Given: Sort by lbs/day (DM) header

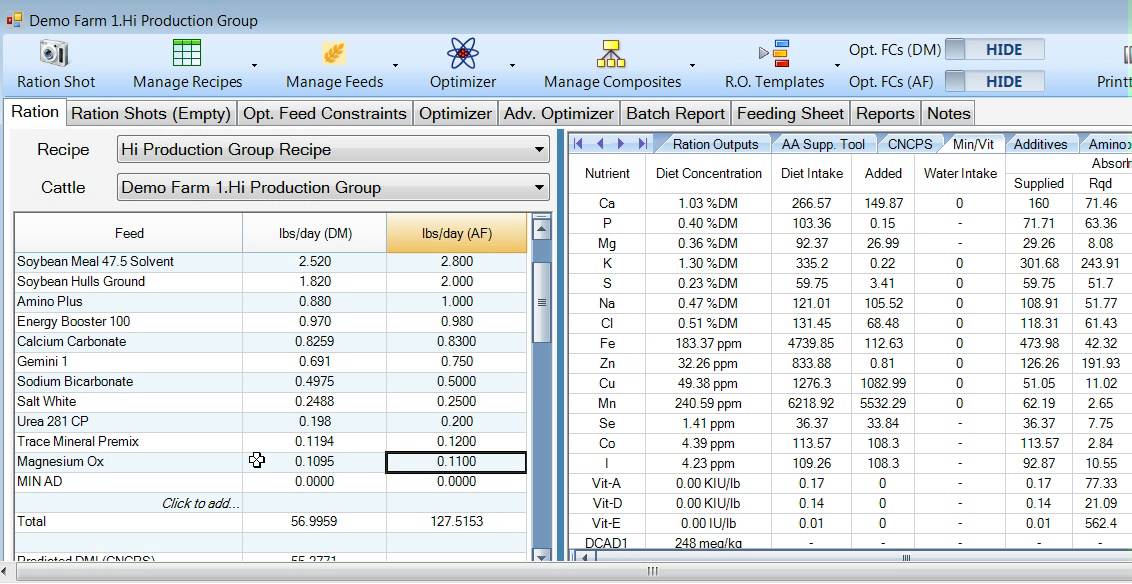Looking at the screenshot, I should click(x=314, y=233).
